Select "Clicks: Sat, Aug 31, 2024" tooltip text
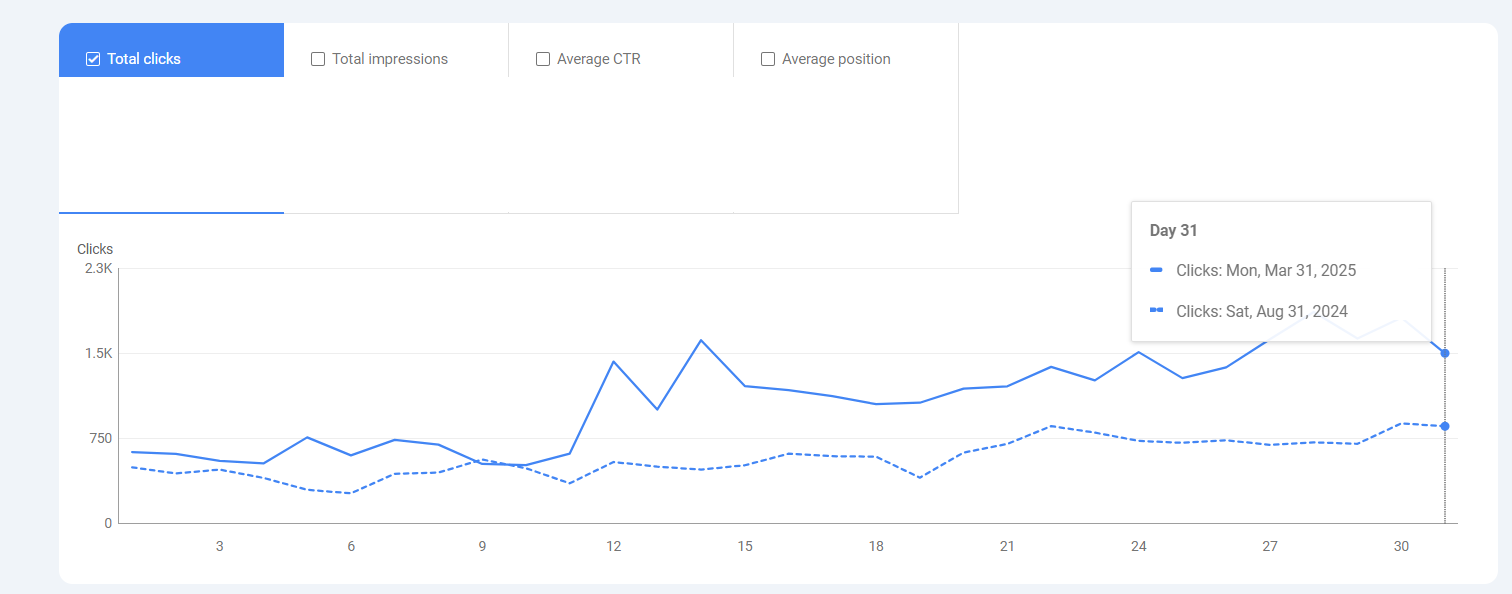The image size is (1512, 594). (1262, 311)
